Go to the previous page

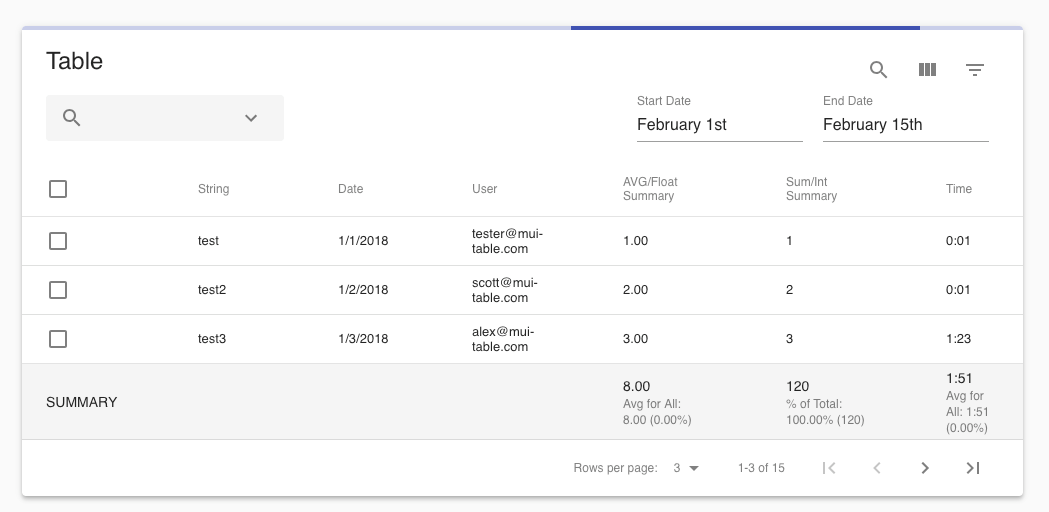pyautogui.click(x=877, y=468)
